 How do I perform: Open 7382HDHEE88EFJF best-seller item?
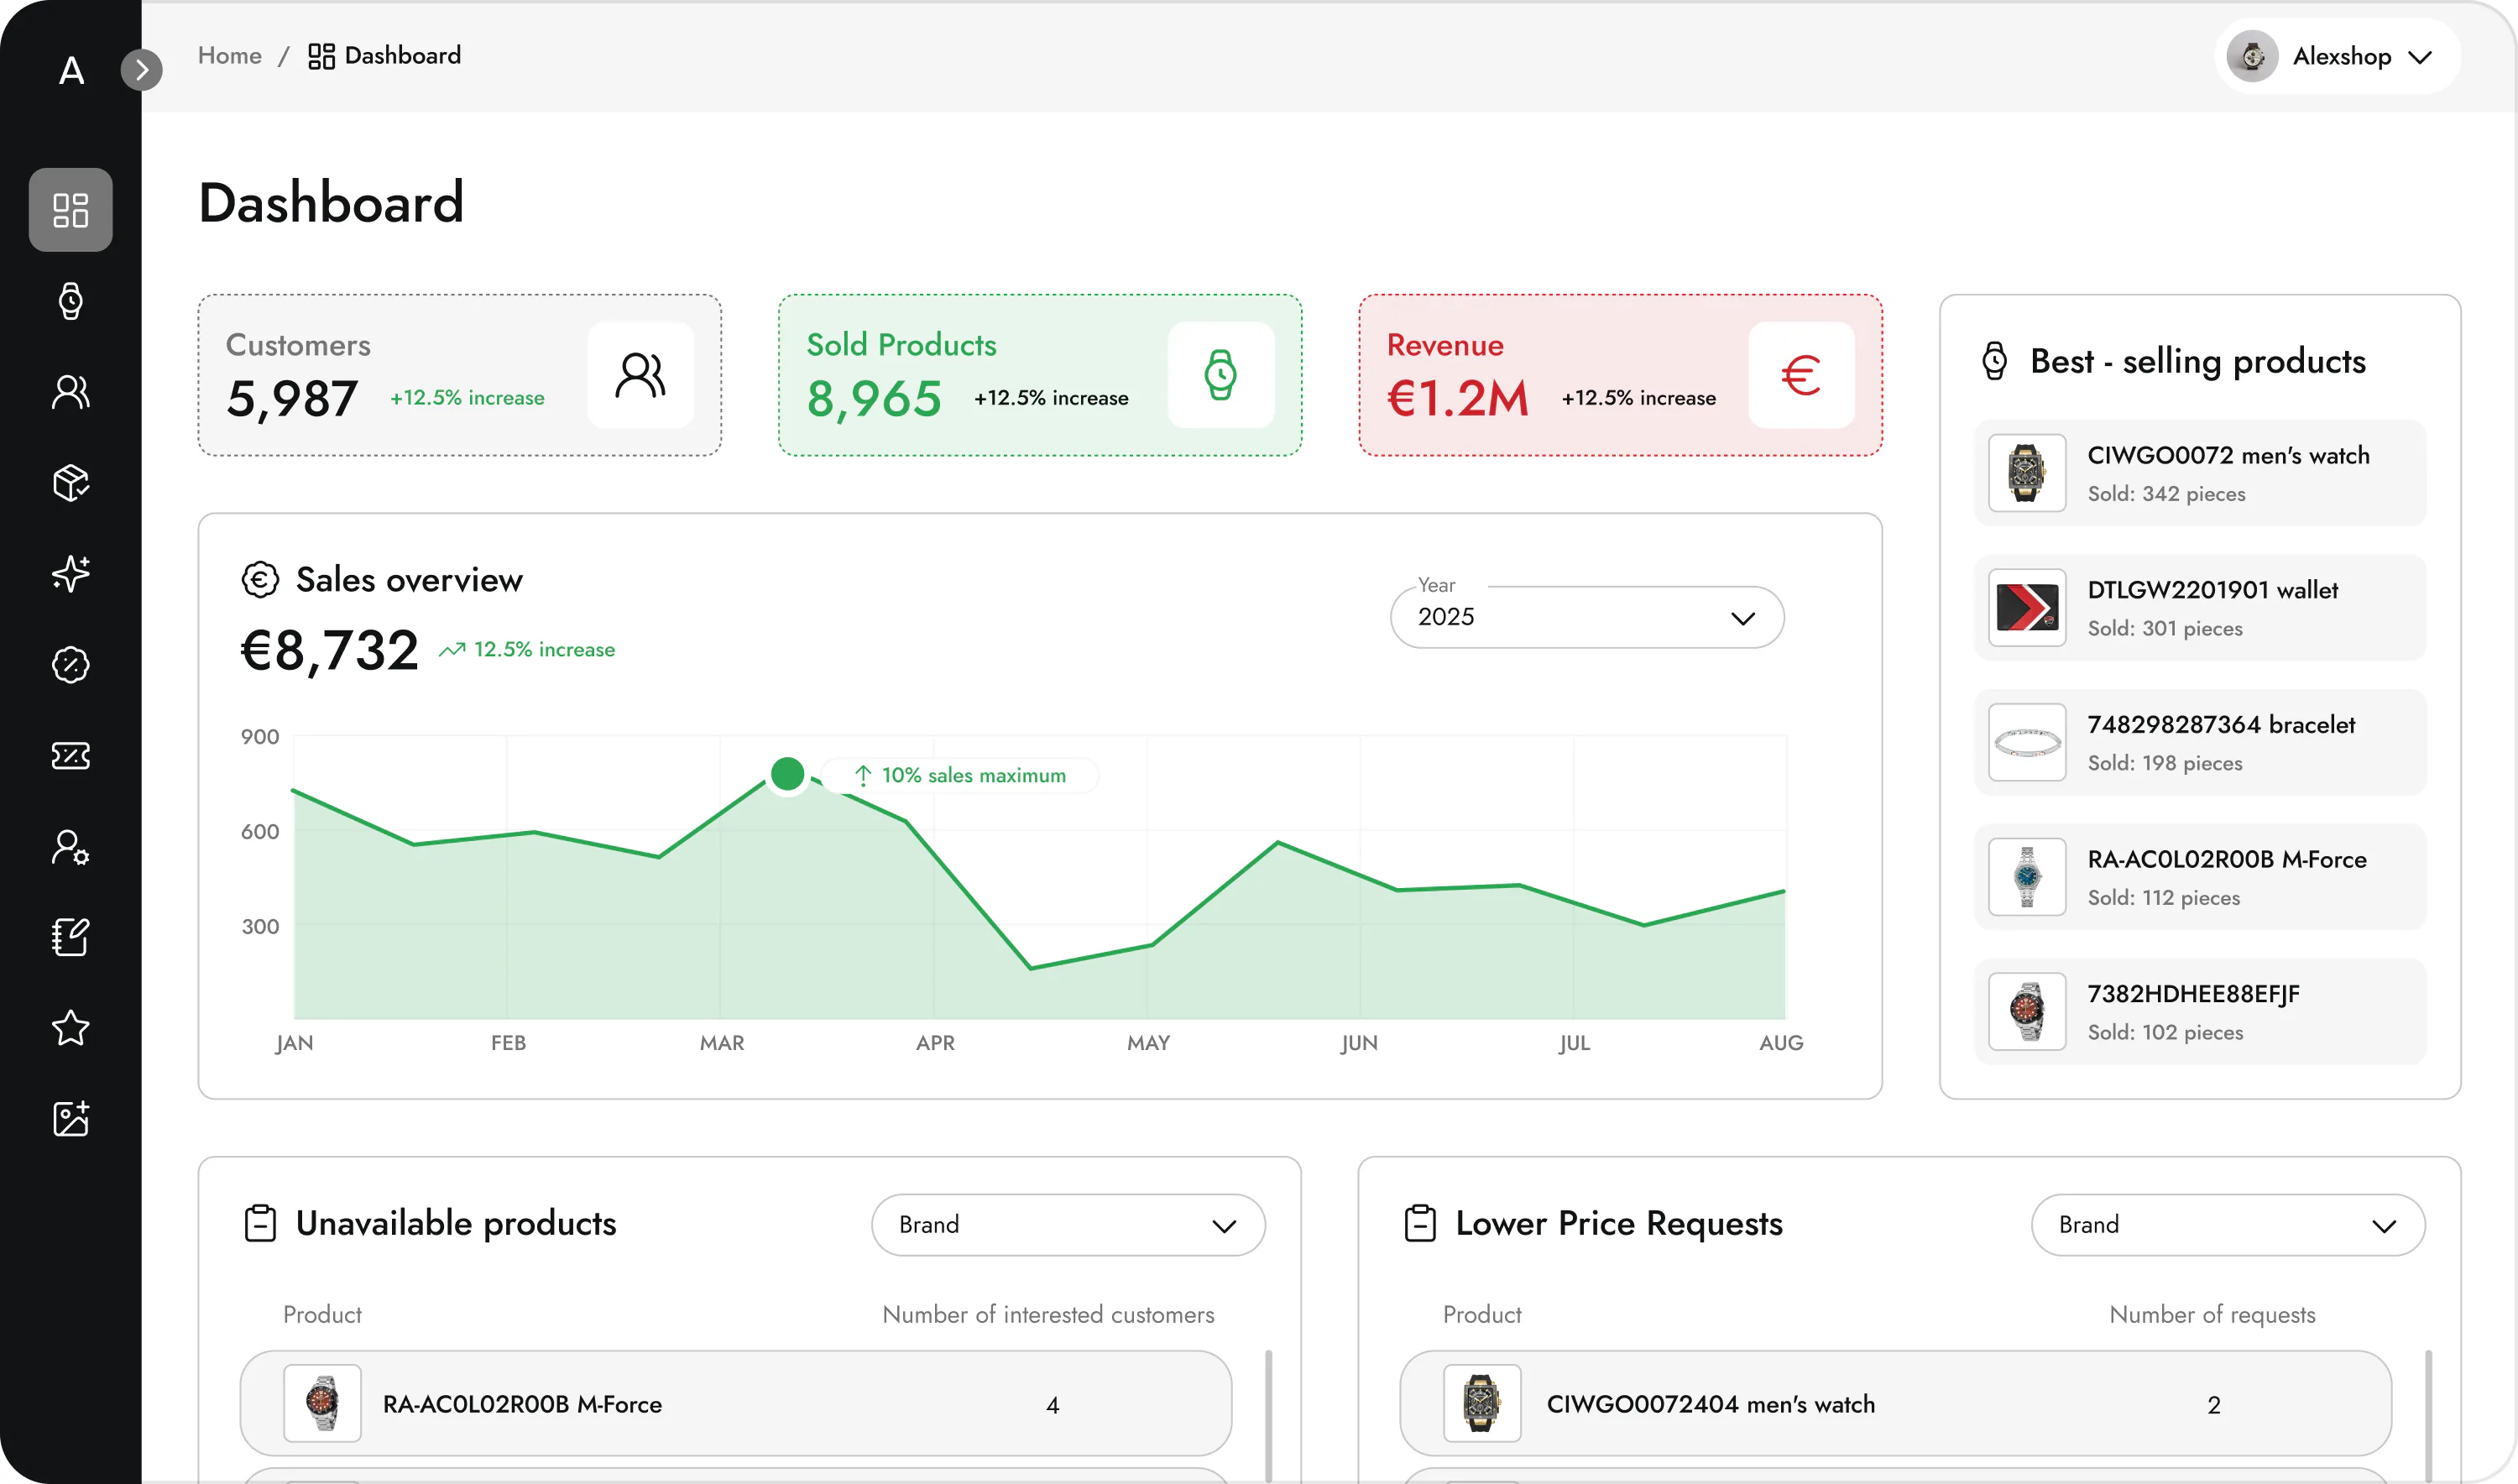pos(2200,1012)
